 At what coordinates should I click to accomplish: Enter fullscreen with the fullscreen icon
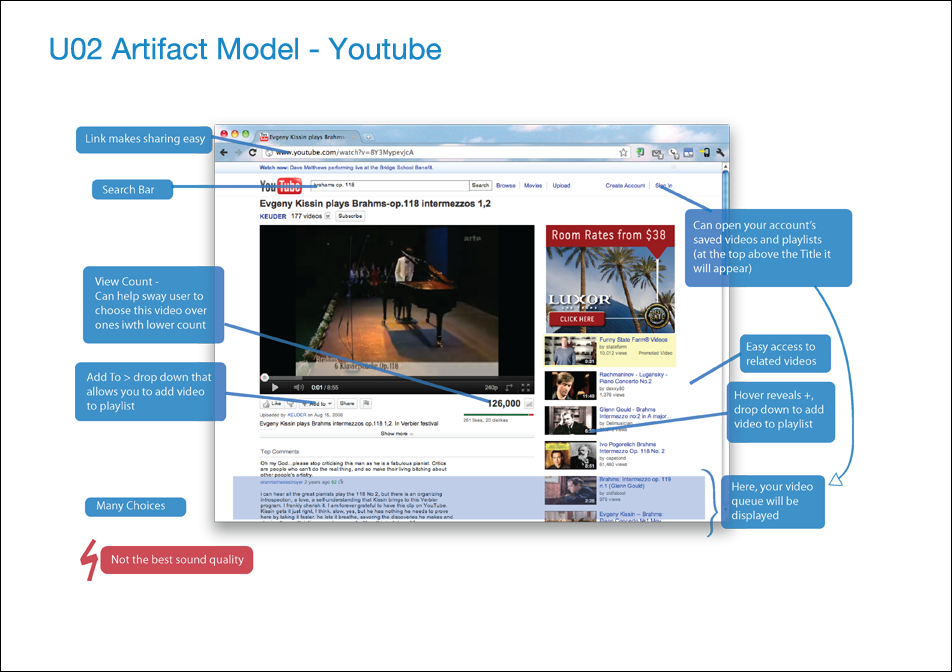tap(526, 387)
